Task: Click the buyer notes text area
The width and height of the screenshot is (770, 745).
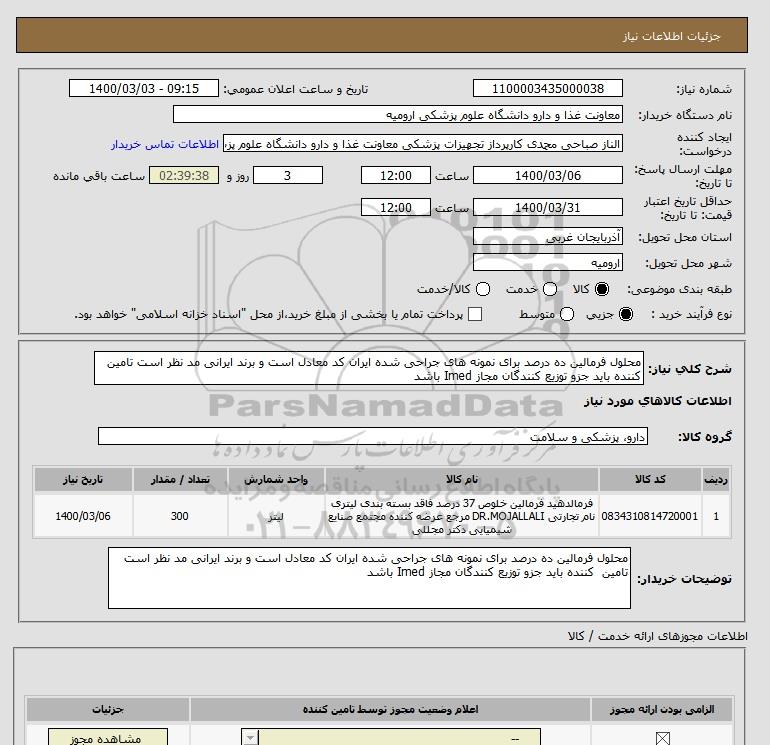Action: [369, 577]
